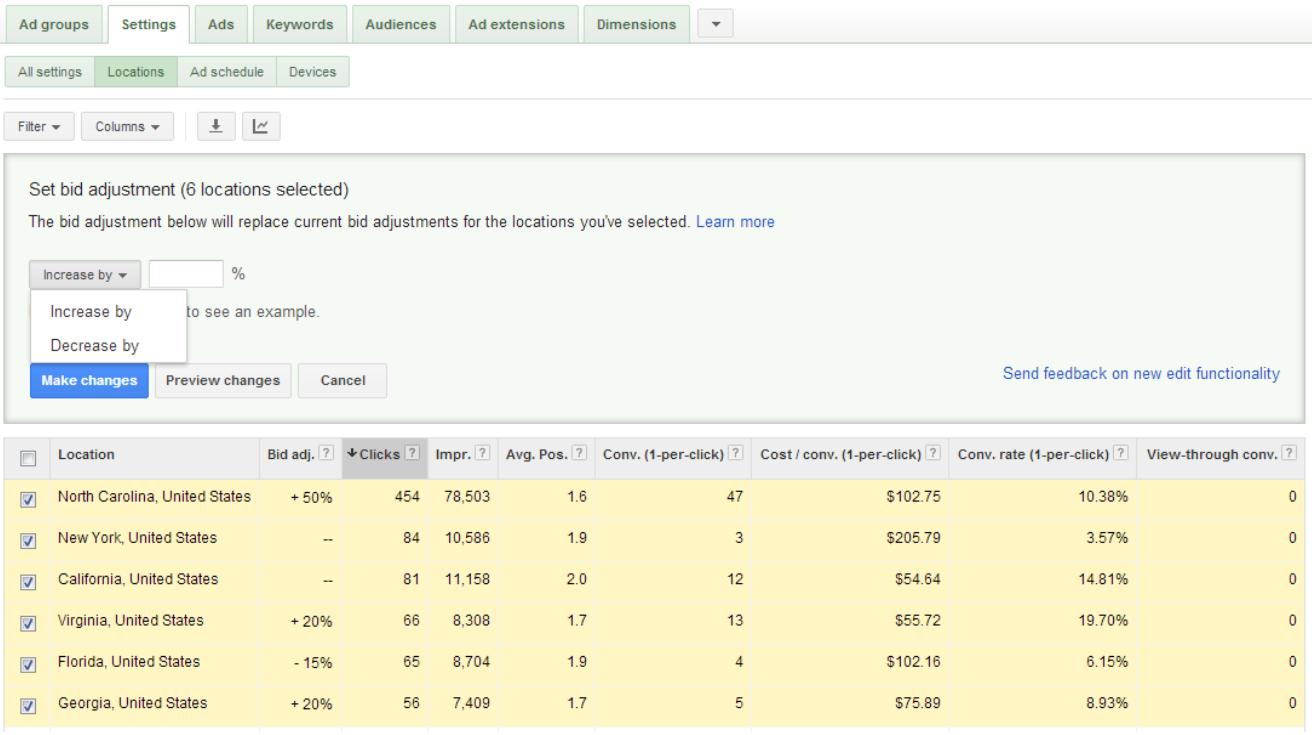Open the All settings sub-tab
Viewport: 1312px width, 735px height.
(x=49, y=72)
